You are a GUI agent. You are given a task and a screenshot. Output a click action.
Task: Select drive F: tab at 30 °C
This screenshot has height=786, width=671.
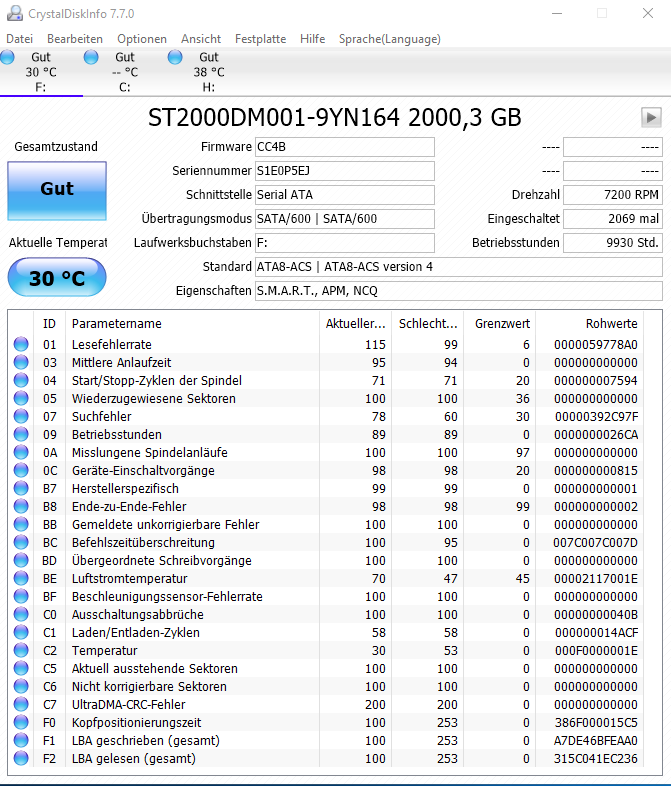(x=41, y=72)
